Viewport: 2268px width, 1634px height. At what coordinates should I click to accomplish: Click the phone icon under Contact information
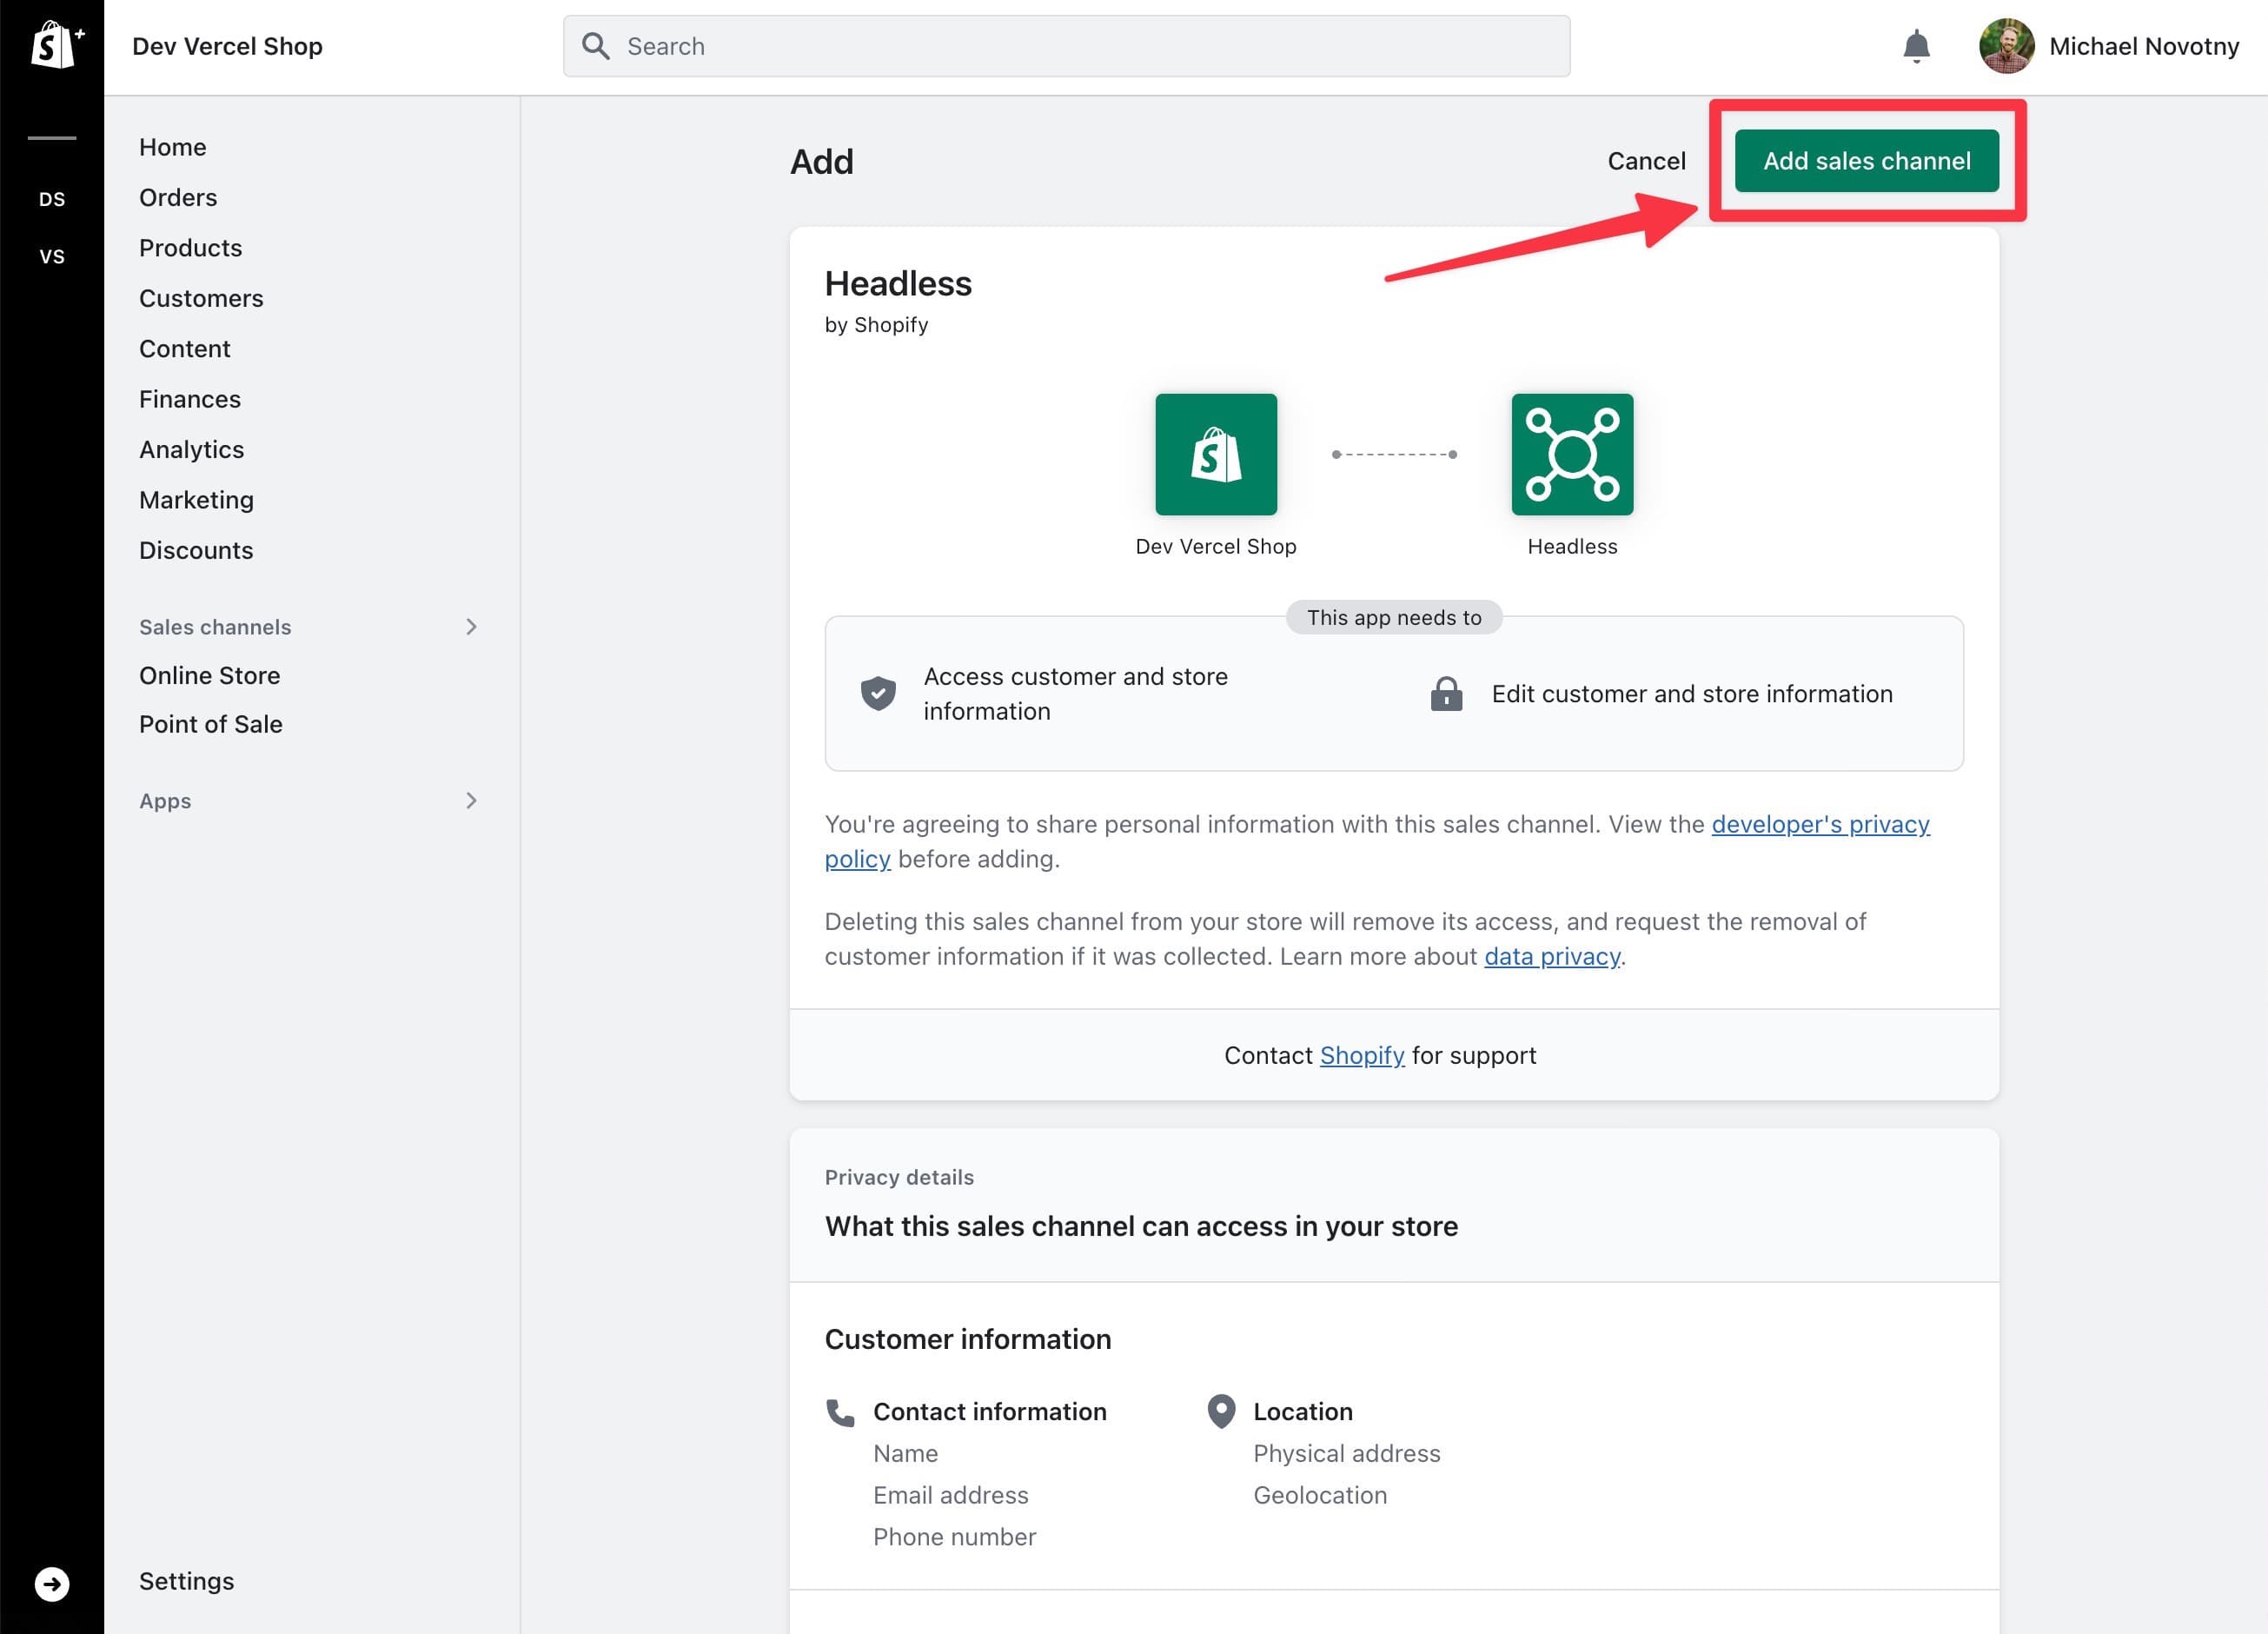point(839,1411)
